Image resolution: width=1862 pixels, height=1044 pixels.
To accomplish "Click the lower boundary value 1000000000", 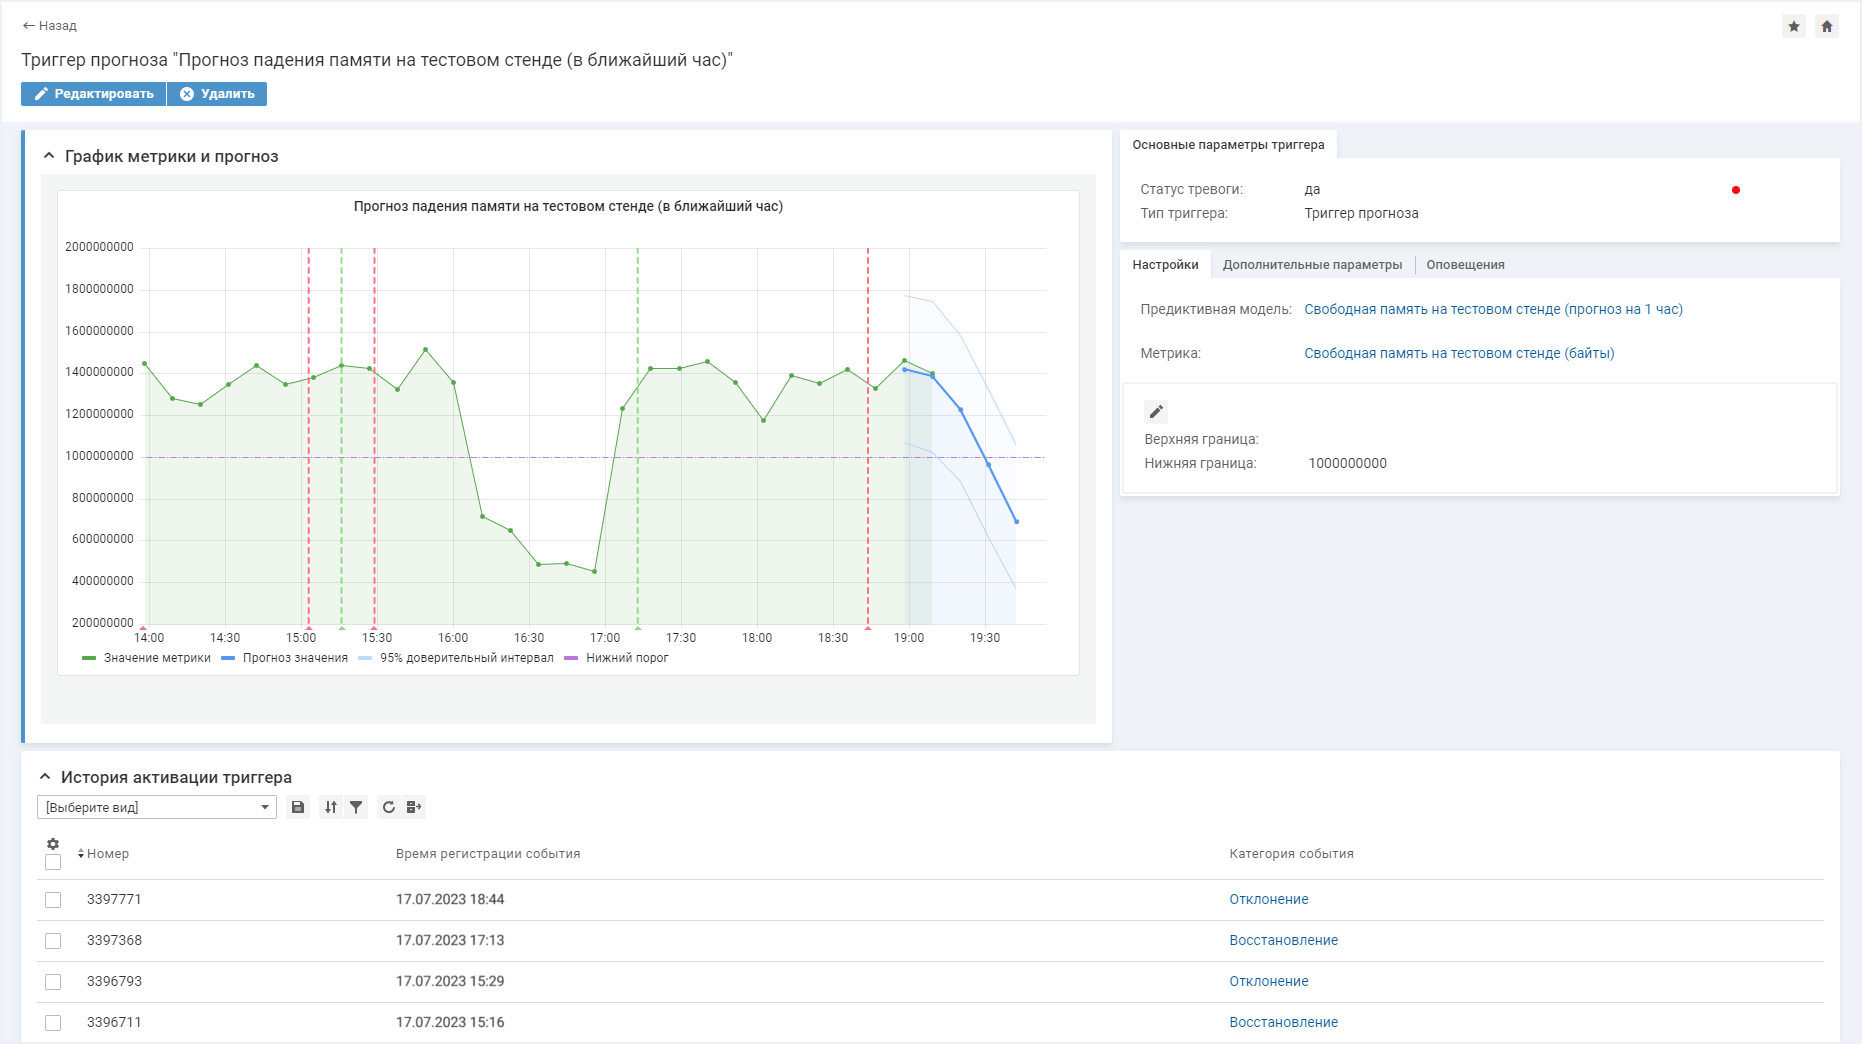I will (x=1347, y=463).
